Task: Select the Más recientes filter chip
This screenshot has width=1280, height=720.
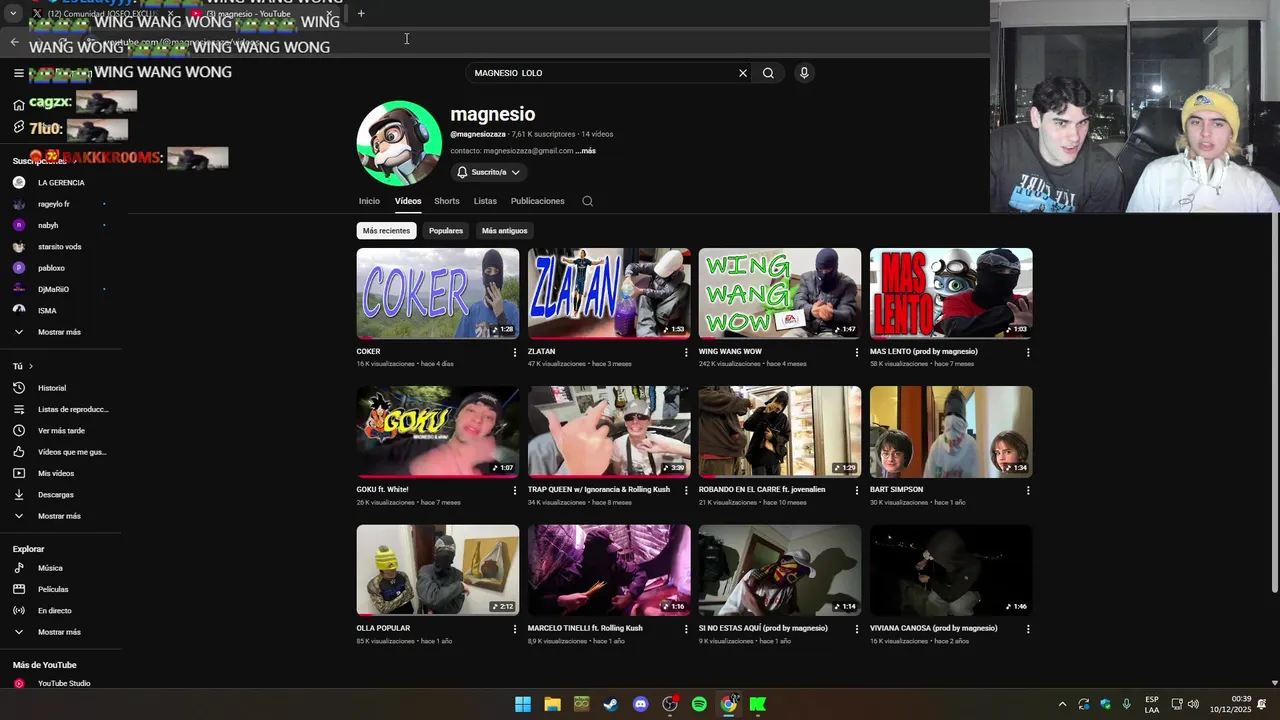Action: pyautogui.click(x=386, y=231)
